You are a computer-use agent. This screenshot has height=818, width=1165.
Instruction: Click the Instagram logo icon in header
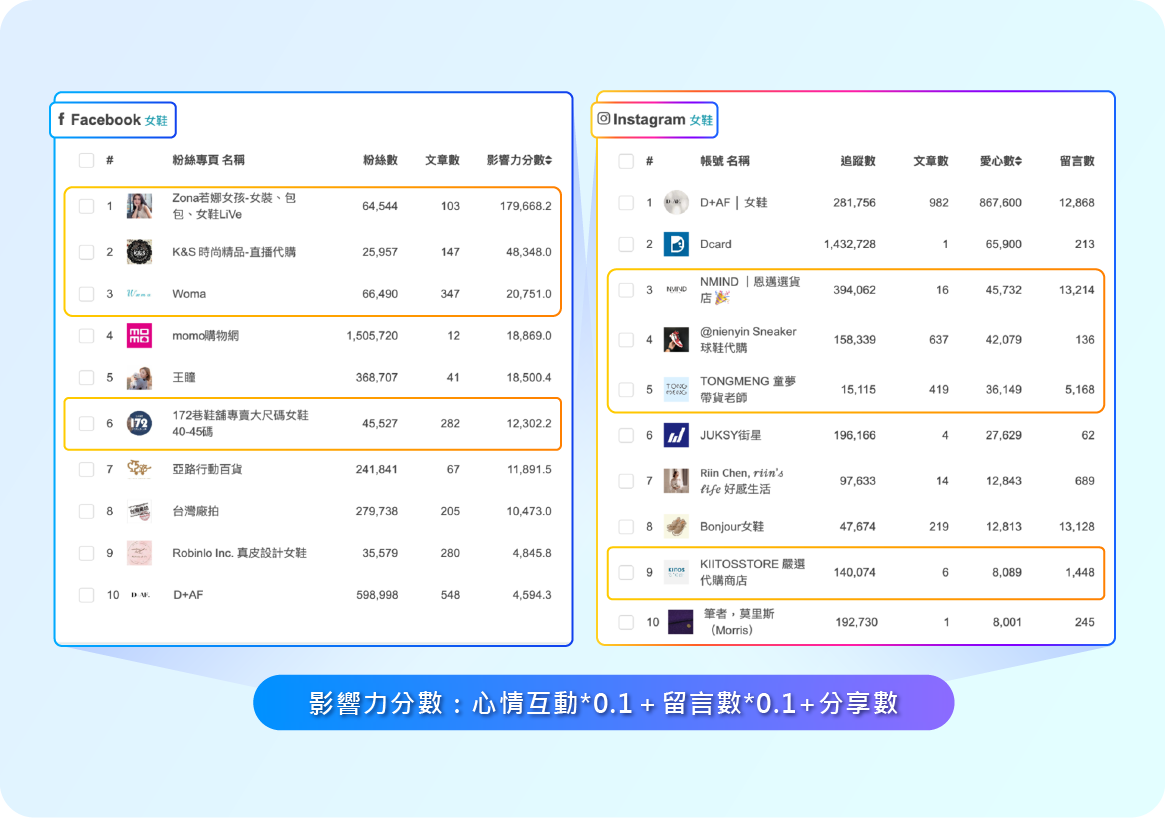(603, 119)
